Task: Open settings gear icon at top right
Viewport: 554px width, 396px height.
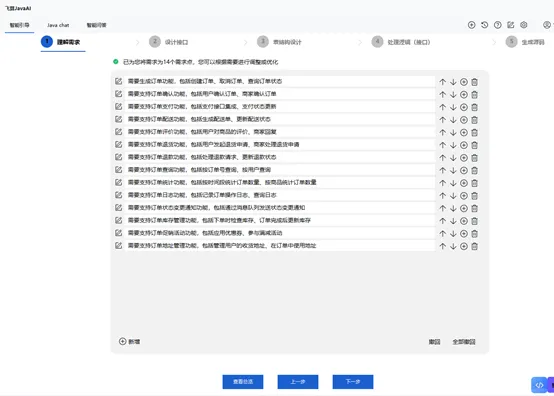Action: (x=524, y=25)
